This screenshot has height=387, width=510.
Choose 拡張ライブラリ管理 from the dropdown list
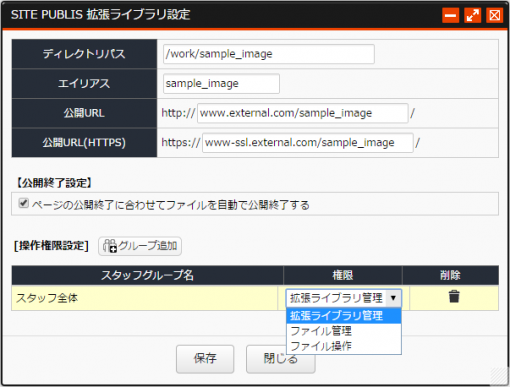pos(344,316)
